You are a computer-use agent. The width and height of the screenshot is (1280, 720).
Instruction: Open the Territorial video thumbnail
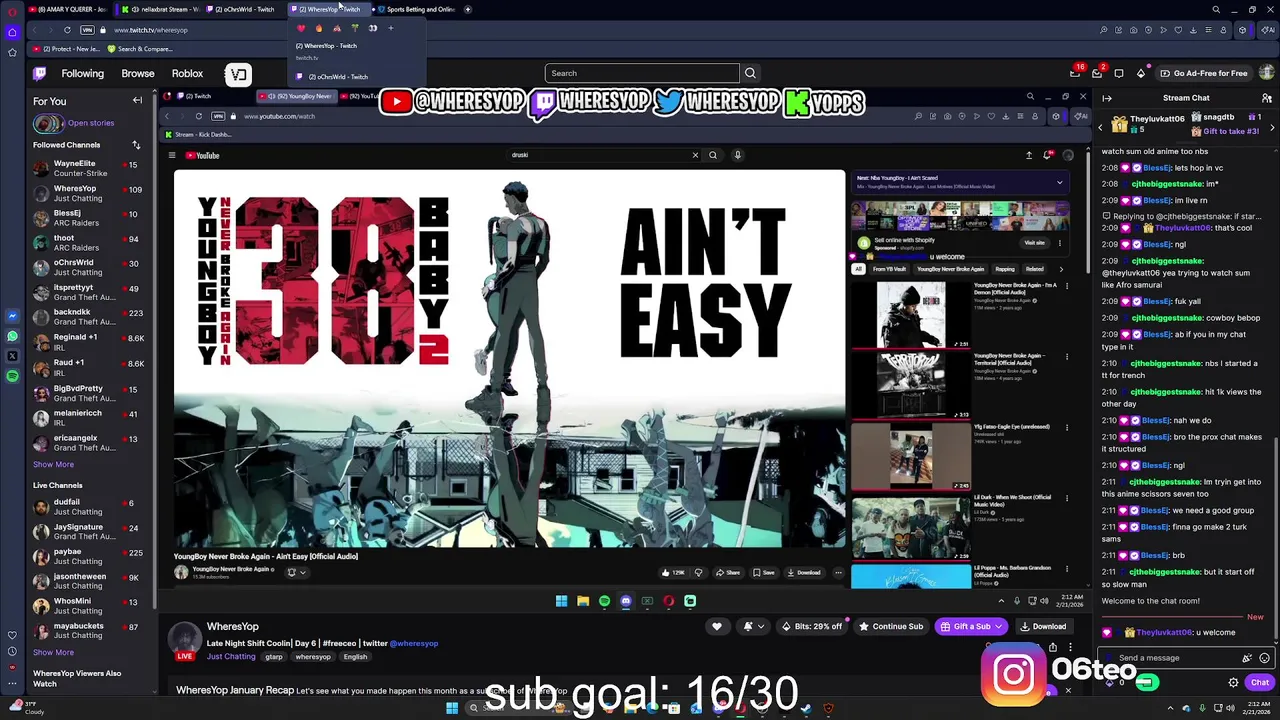coord(911,385)
